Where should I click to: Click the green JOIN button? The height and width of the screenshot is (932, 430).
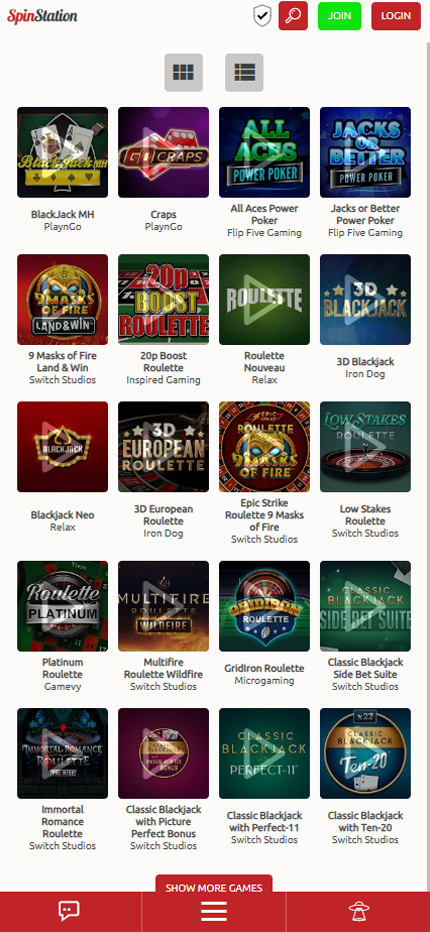click(x=340, y=16)
